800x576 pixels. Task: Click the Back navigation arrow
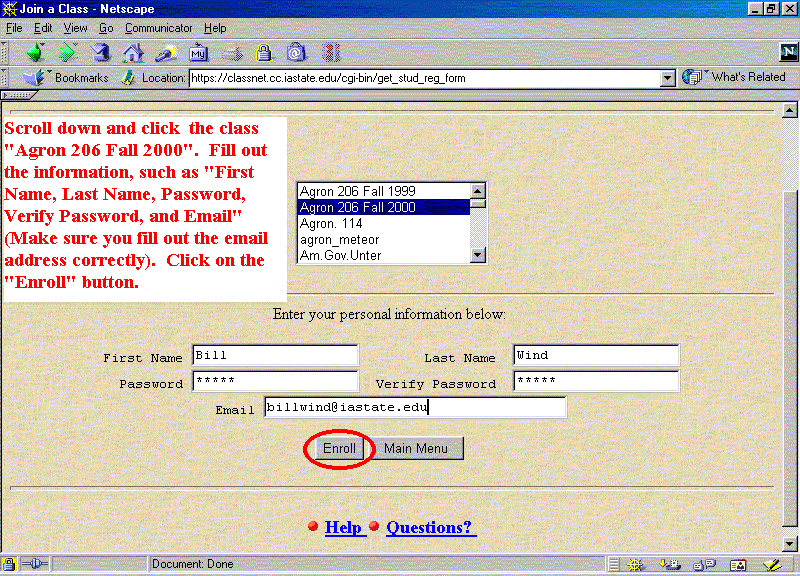(x=35, y=52)
